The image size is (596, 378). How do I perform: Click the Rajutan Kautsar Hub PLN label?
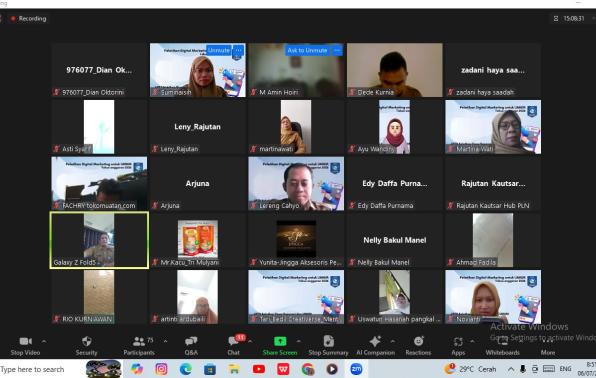(x=493, y=206)
